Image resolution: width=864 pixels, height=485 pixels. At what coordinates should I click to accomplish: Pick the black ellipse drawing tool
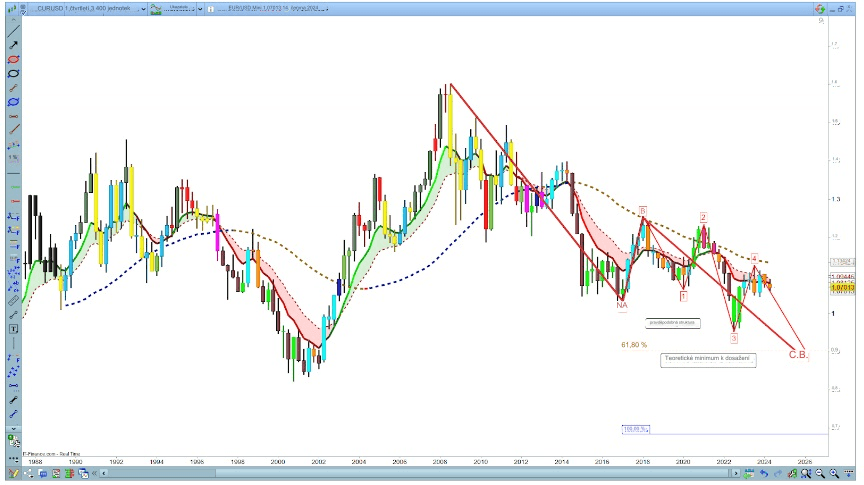(x=13, y=74)
